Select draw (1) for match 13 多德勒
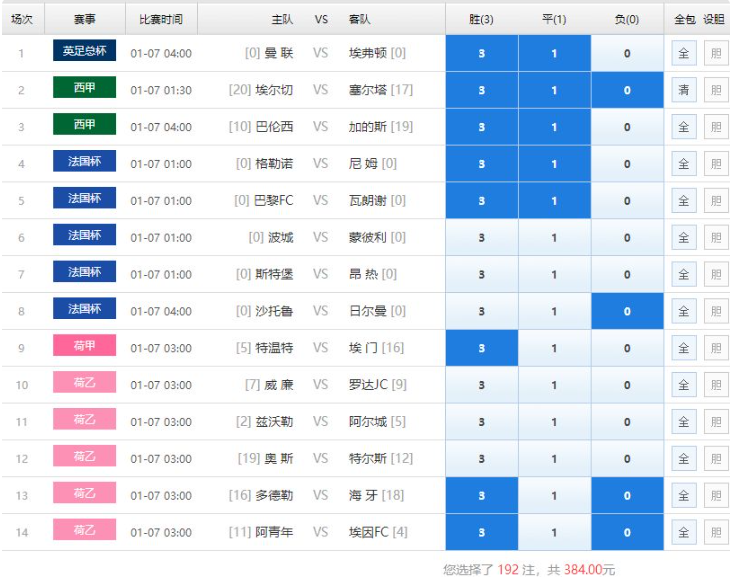 pos(554,496)
